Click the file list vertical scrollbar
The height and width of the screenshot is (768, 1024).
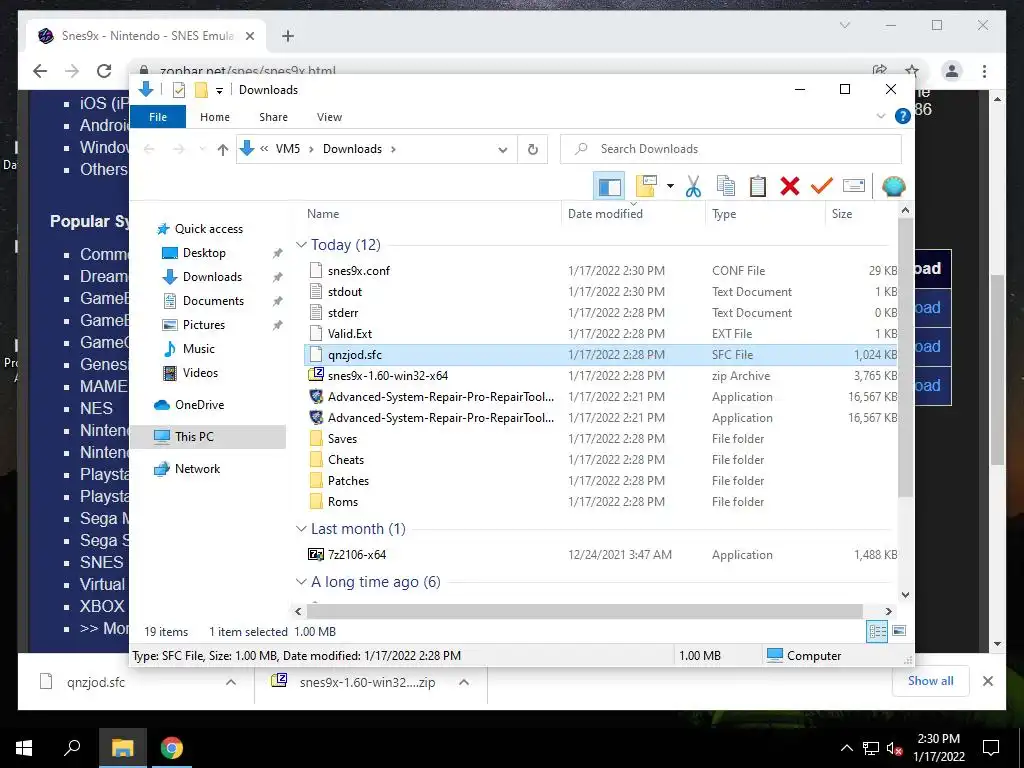[x=905, y=358]
